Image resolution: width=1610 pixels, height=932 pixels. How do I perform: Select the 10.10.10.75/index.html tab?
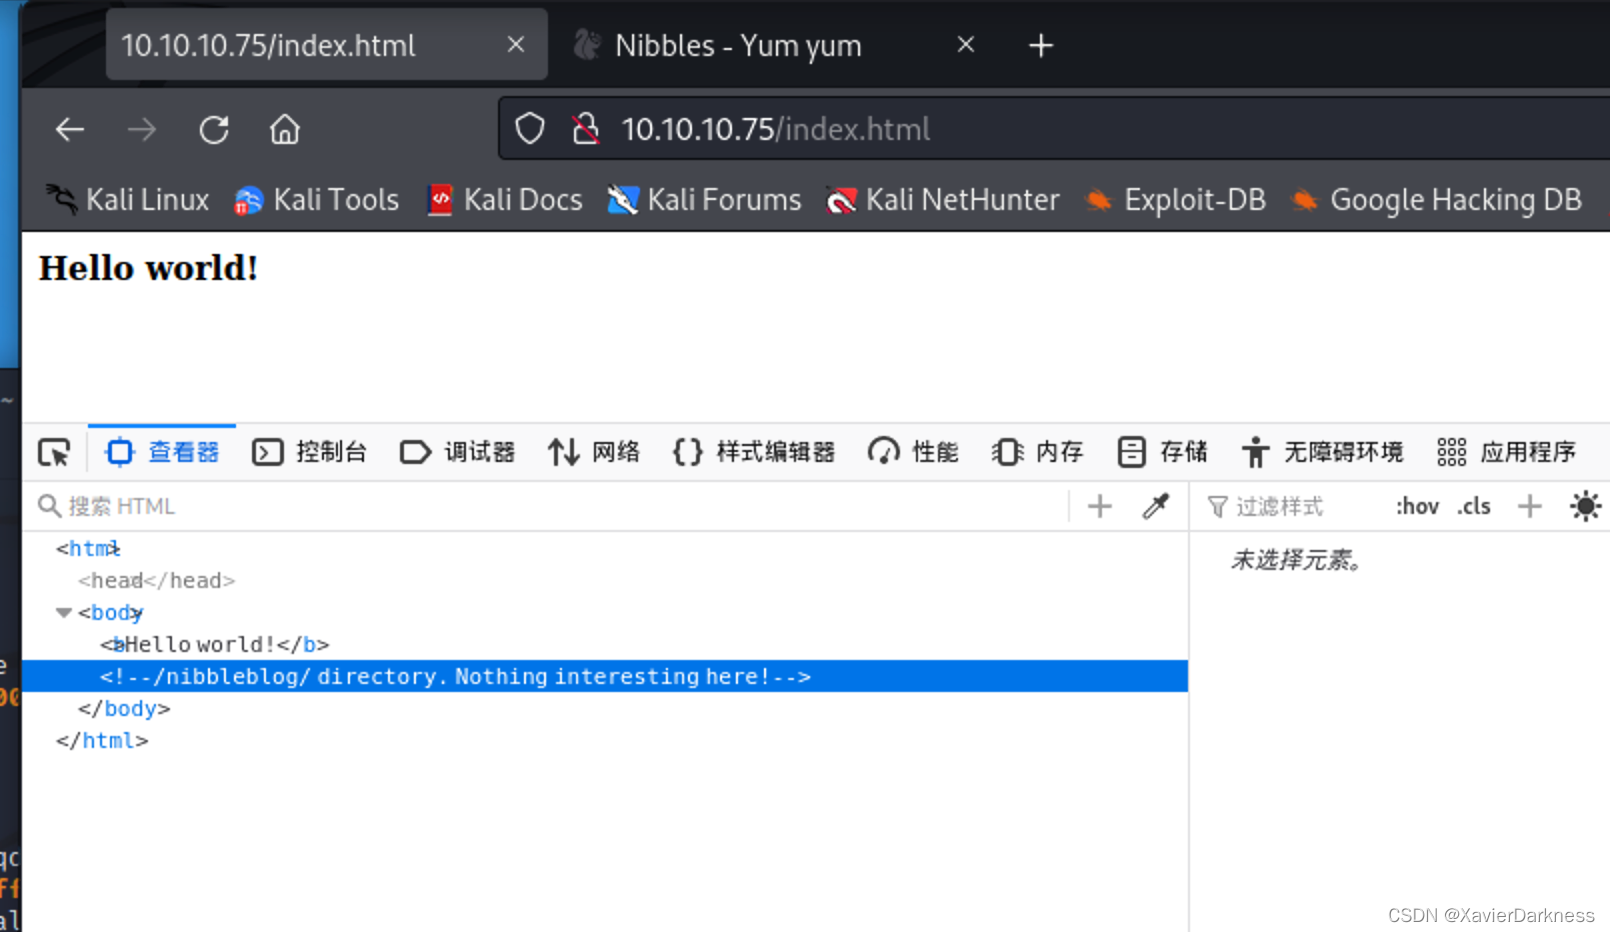(326, 45)
